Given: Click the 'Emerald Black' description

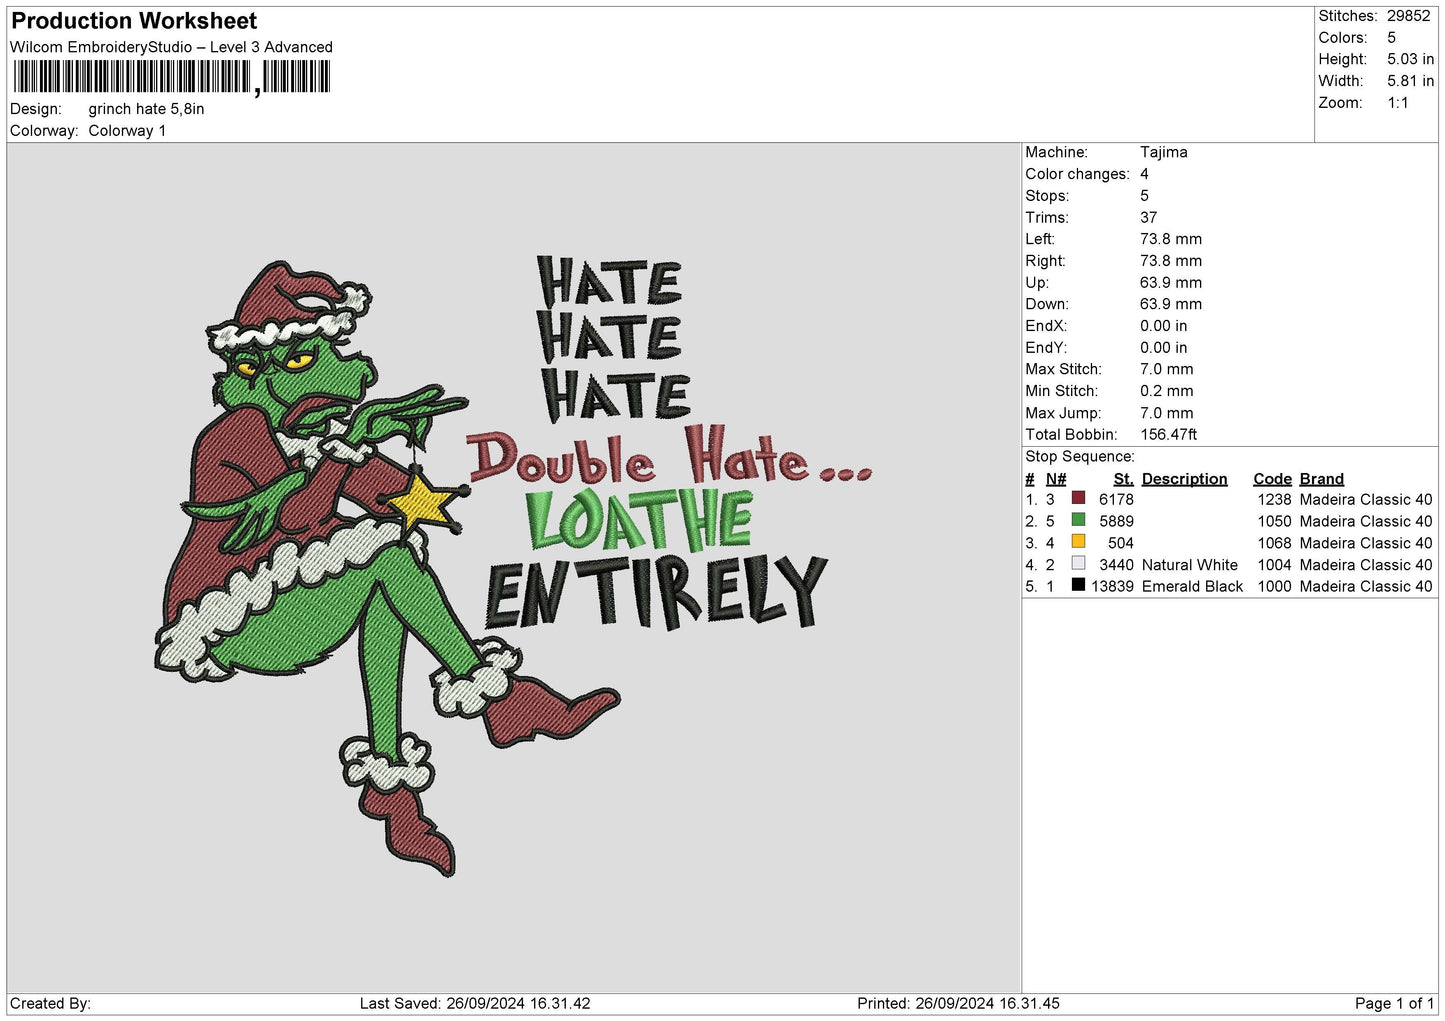Looking at the screenshot, I should (x=1192, y=586).
